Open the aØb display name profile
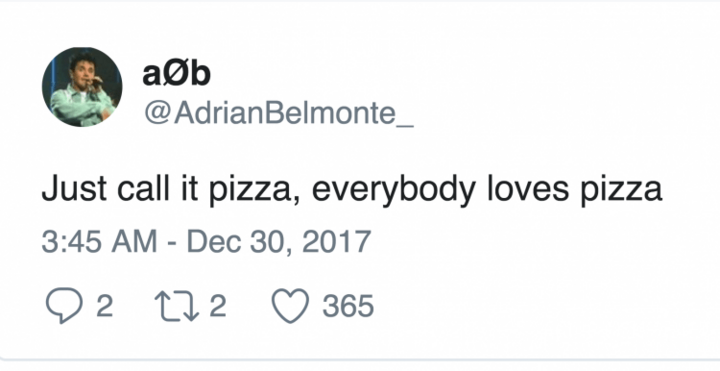The image size is (720, 371). click(176, 73)
